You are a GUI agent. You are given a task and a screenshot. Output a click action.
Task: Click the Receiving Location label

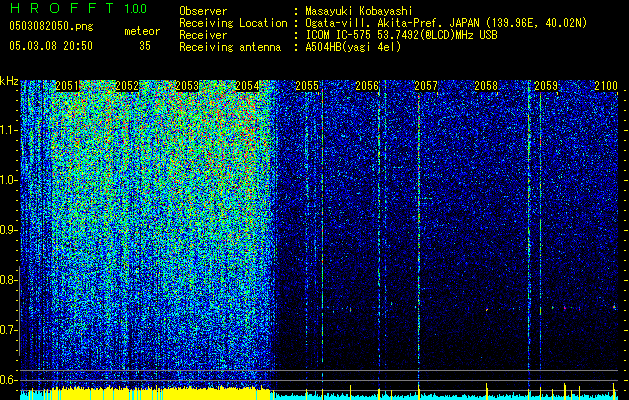point(233,23)
